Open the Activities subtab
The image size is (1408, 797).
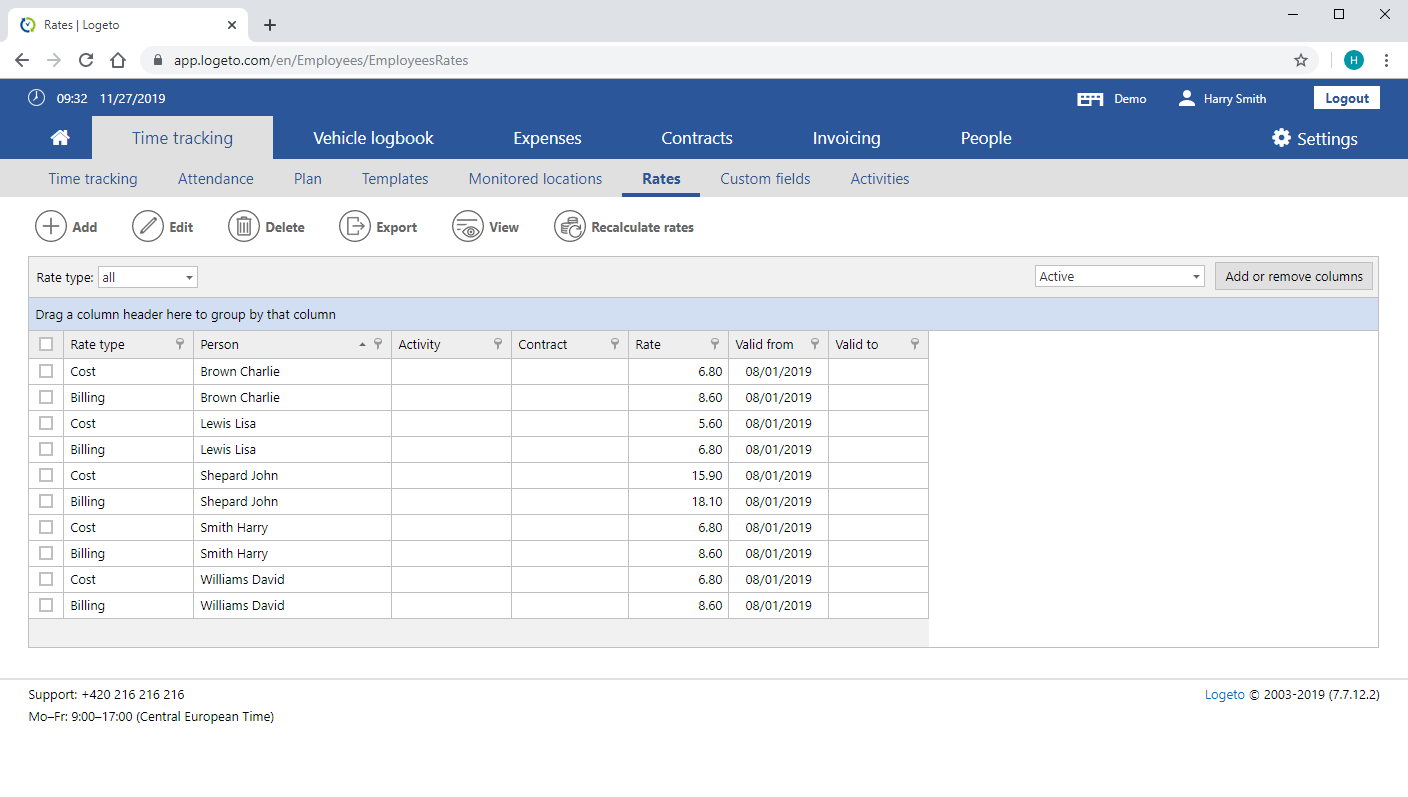[x=880, y=179]
